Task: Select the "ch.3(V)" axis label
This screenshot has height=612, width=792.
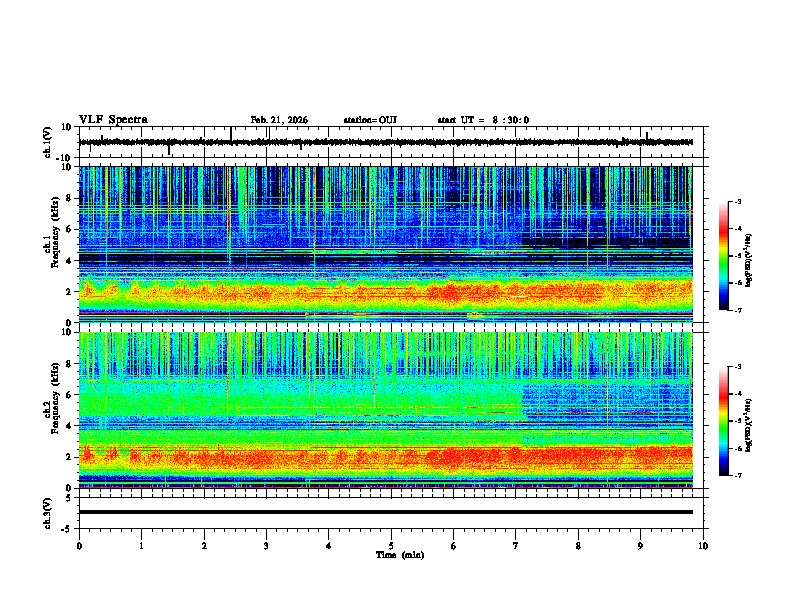Action: point(48,513)
